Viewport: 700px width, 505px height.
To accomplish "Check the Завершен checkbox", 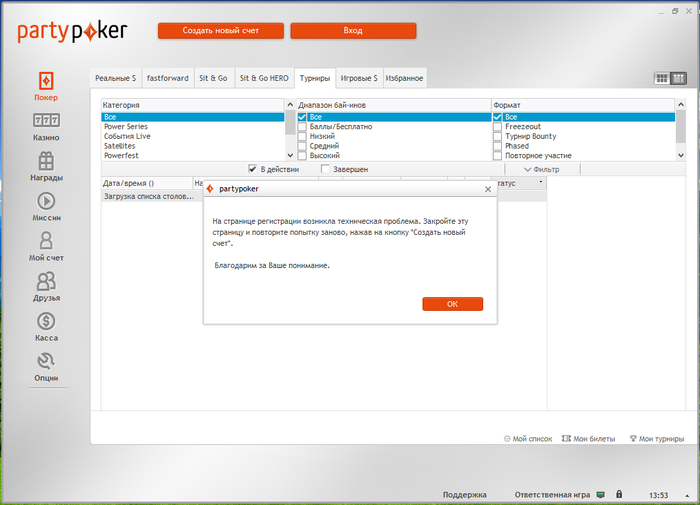I will click(x=325, y=169).
